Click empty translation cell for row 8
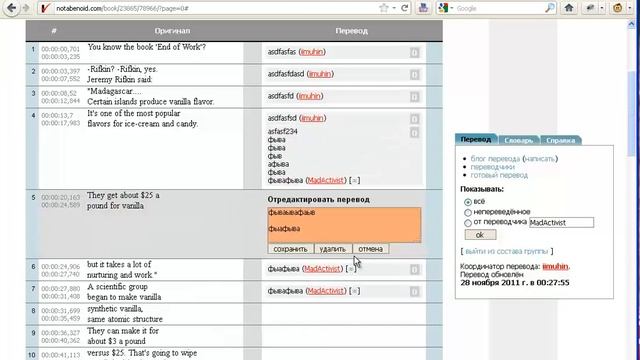Screen dimensions: 640x360 [x=344, y=314]
